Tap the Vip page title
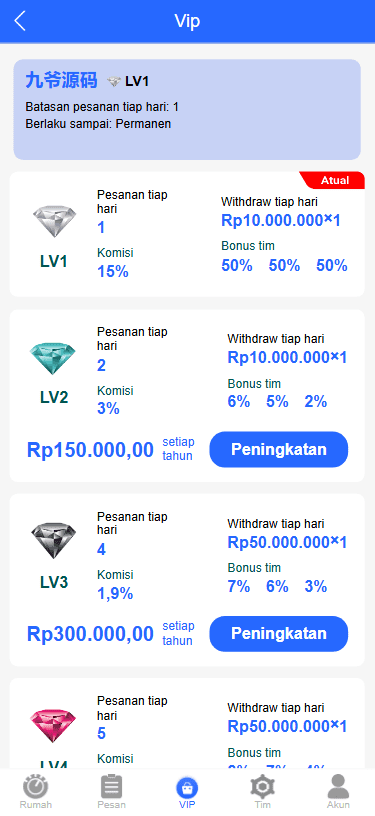Viewport: 375px width, 816px height. coord(187,21)
